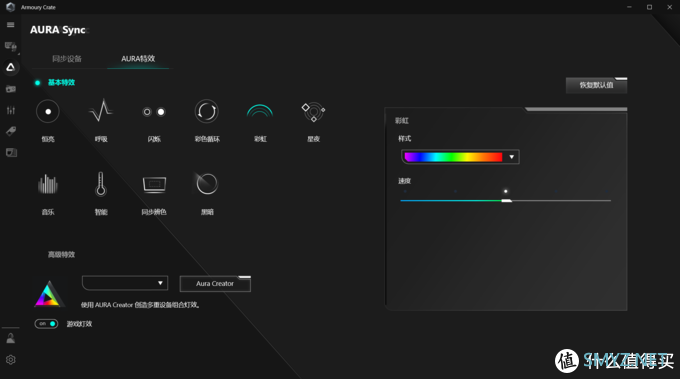Image resolution: width=680 pixels, height=379 pixels.
Task: Choose the 高级特效 advanced effects option
Action: 61,255
